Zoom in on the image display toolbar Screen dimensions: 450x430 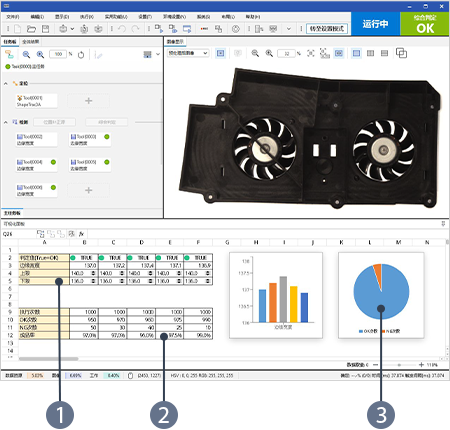point(269,53)
